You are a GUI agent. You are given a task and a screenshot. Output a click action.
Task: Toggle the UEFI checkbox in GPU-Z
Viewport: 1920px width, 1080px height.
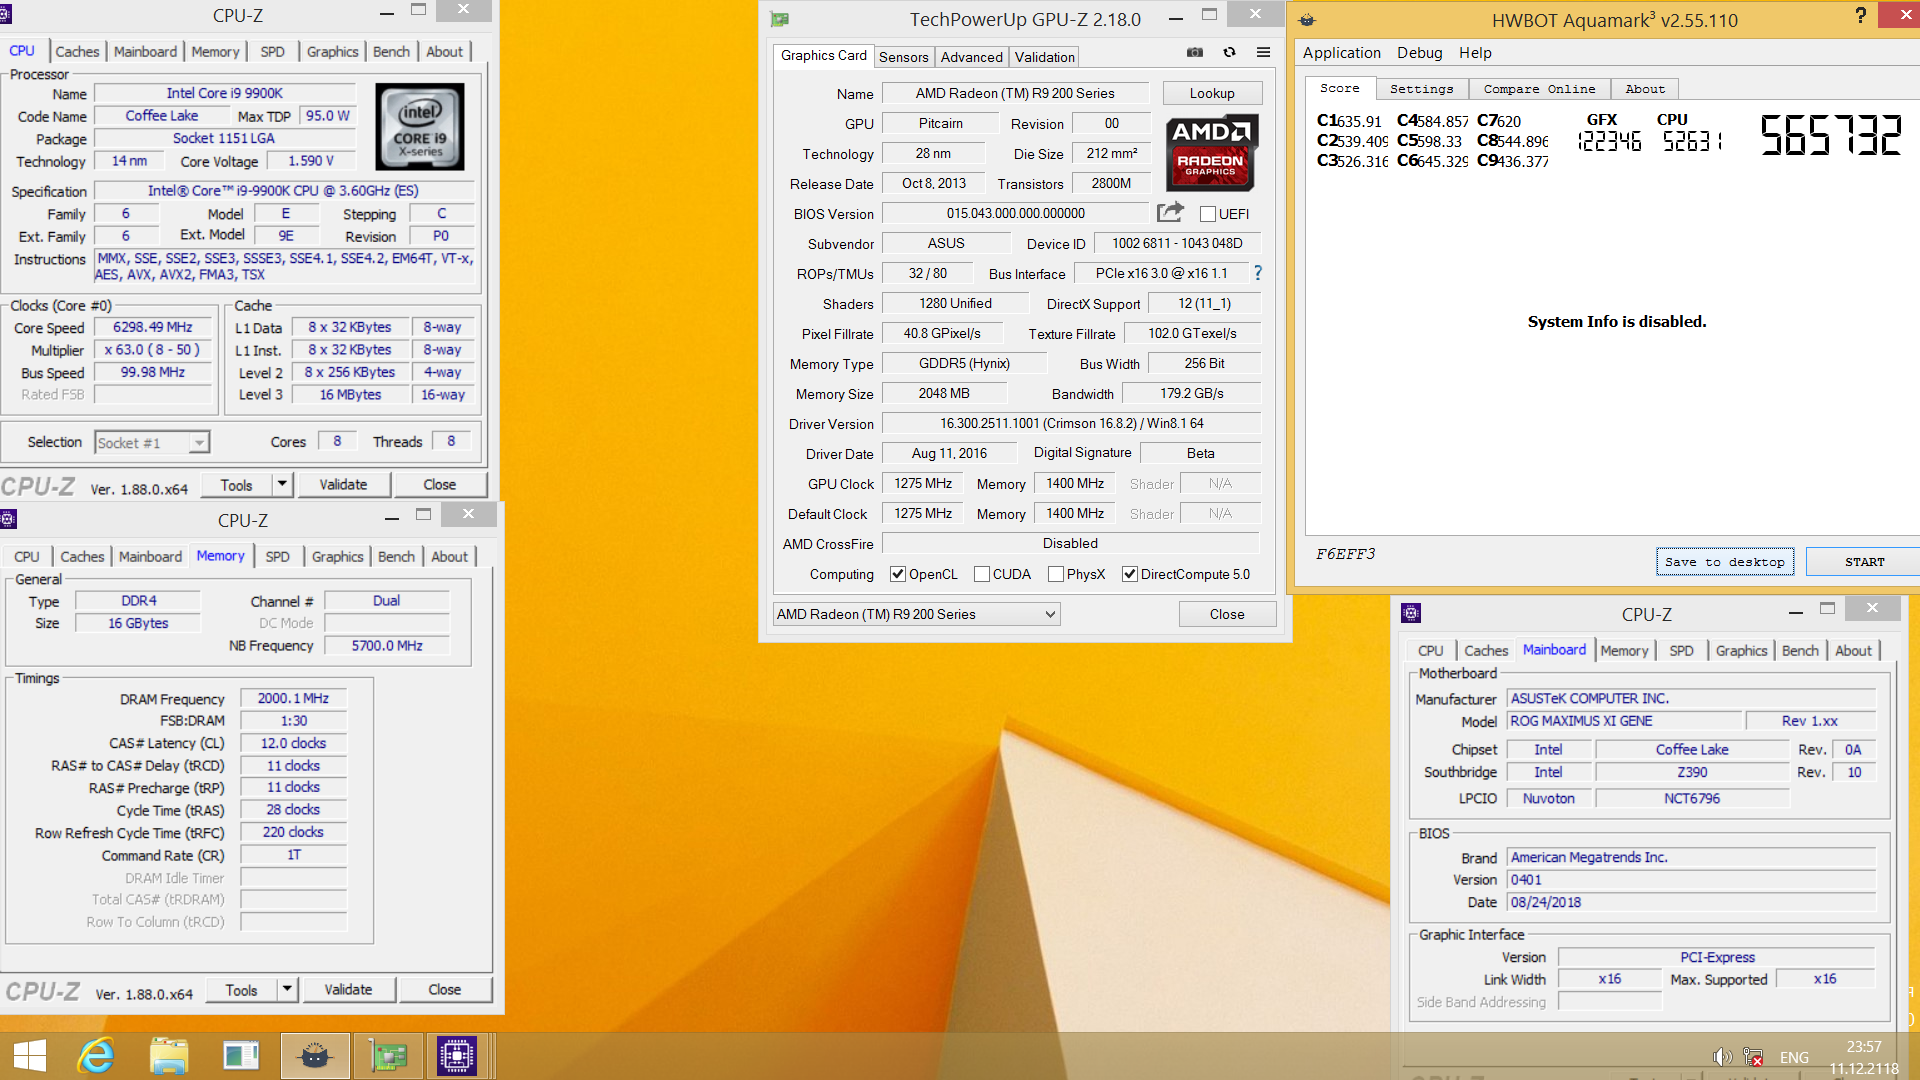(1208, 214)
